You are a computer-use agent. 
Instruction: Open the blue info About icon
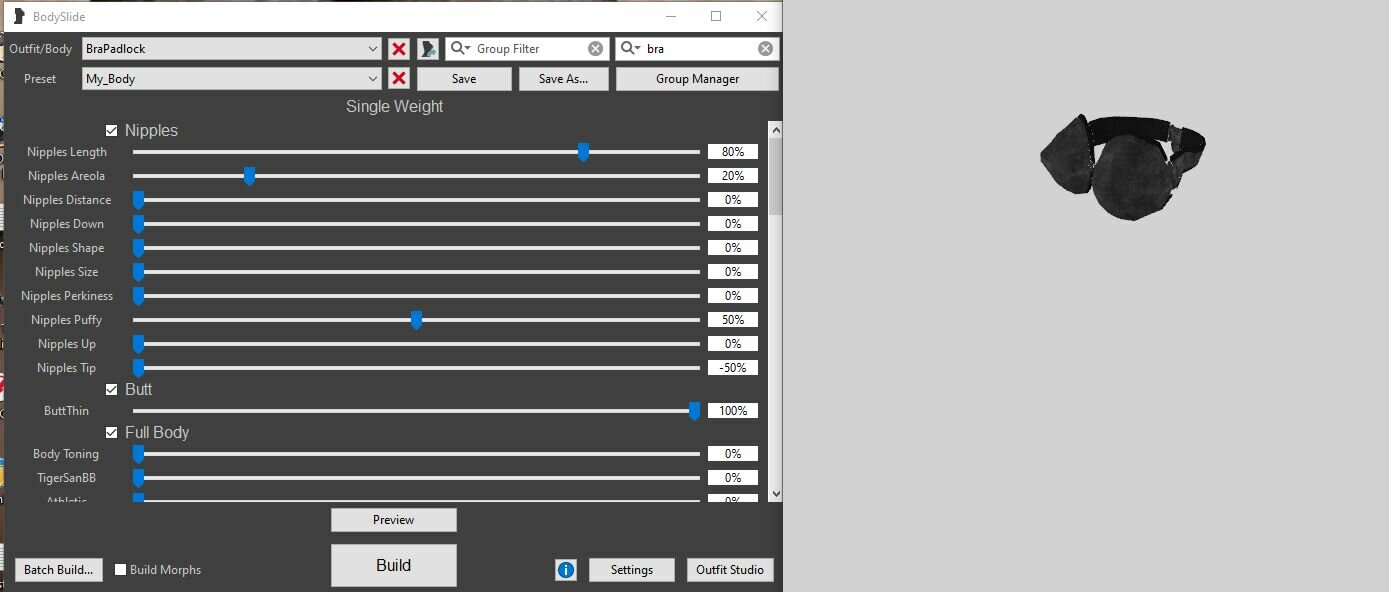pos(566,570)
